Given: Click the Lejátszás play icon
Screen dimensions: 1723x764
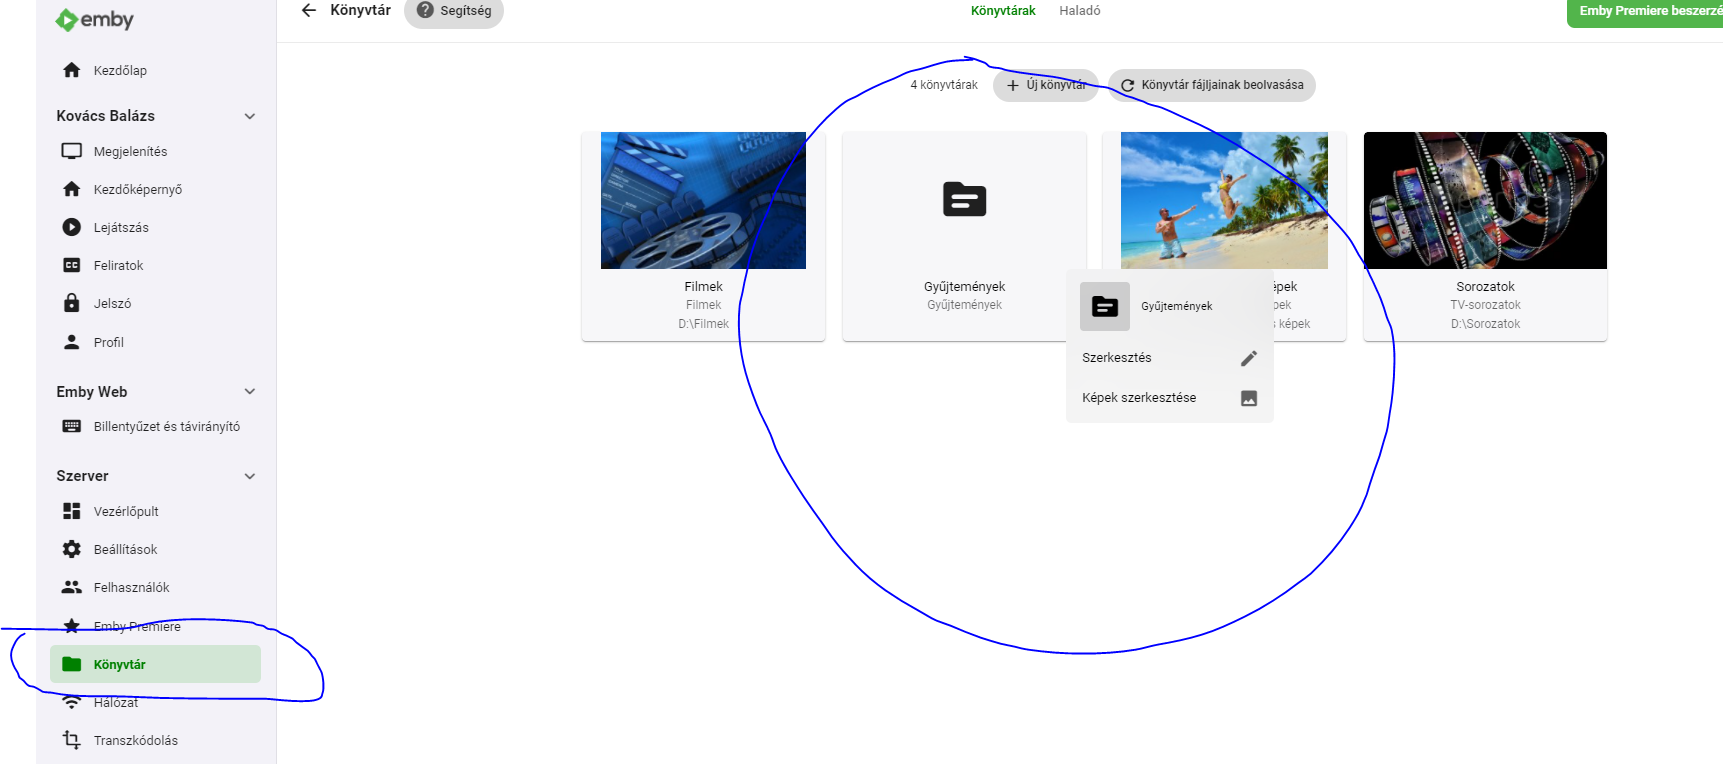Looking at the screenshot, I should (x=71, y=227).
